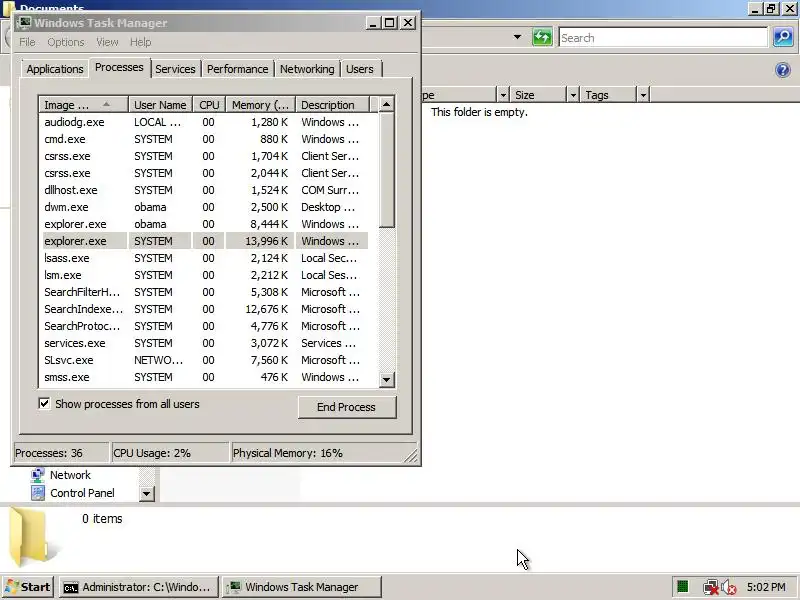Select explorer.exe run by obama
This screenshot has width=800, height=600.
coord(205,224)
